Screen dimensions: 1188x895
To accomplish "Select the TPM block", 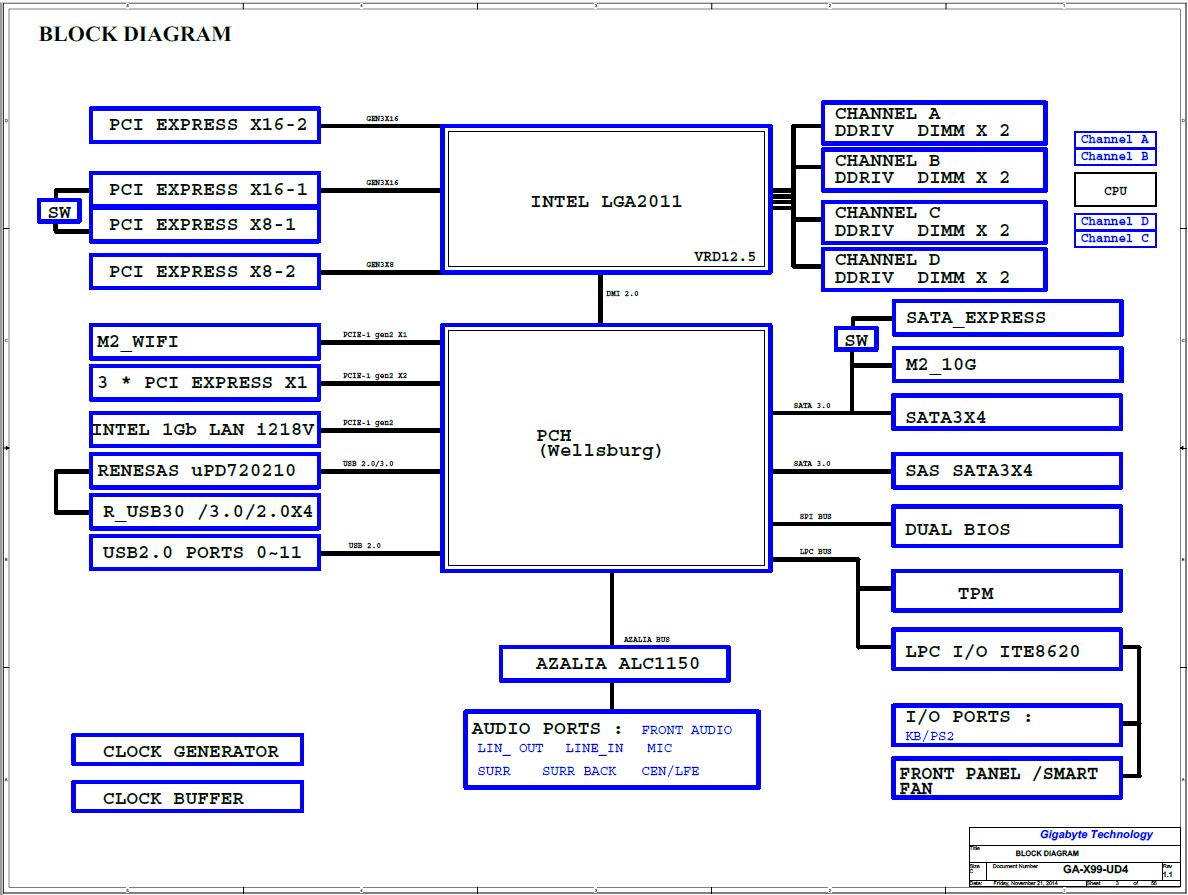I will click(x=1006, y=593).
